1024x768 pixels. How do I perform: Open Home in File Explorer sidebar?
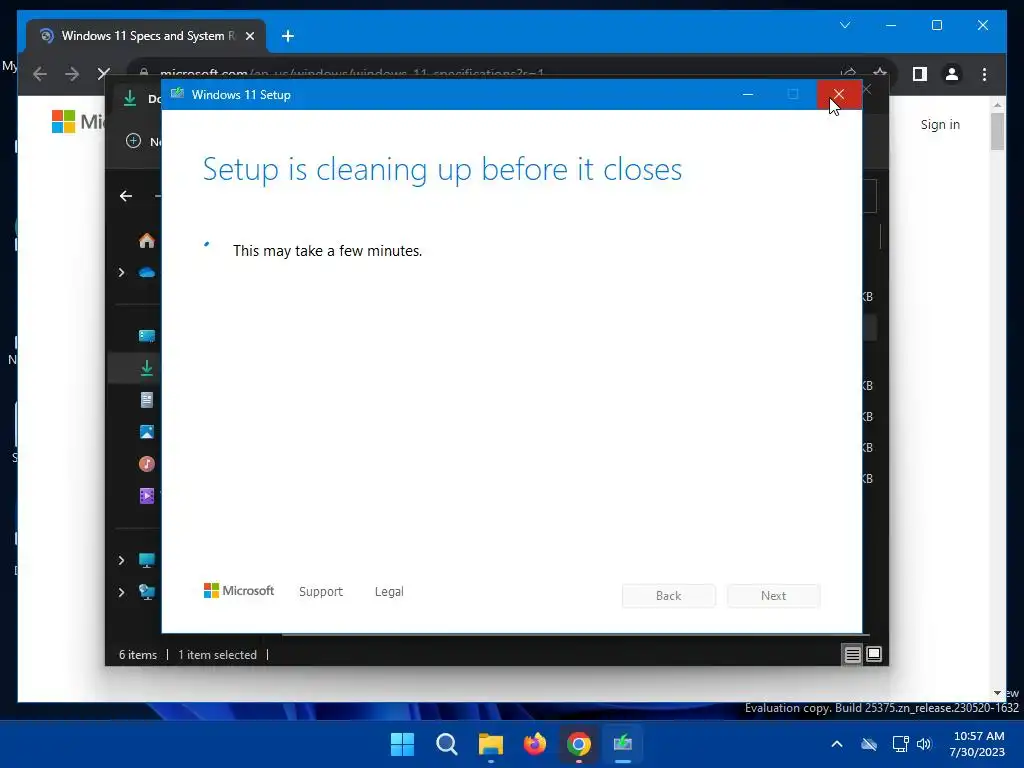point(146,240)
